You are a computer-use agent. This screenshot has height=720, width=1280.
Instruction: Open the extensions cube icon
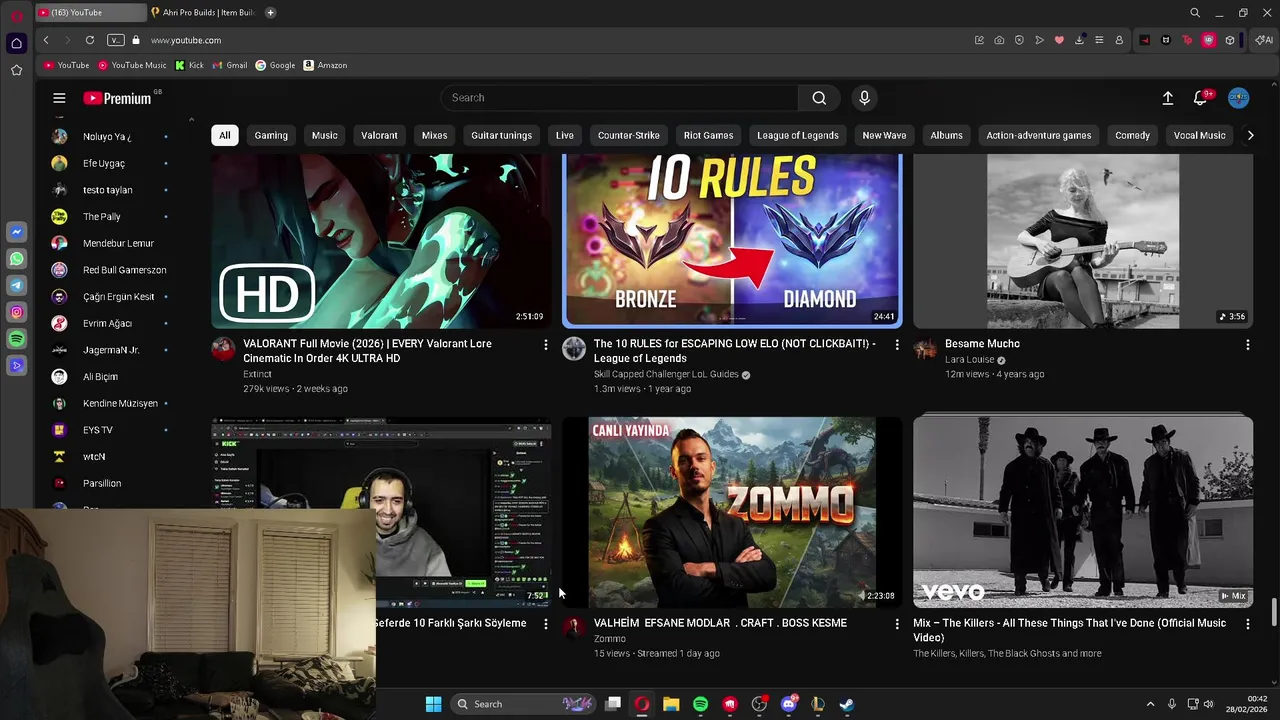tap(1230, 40)
